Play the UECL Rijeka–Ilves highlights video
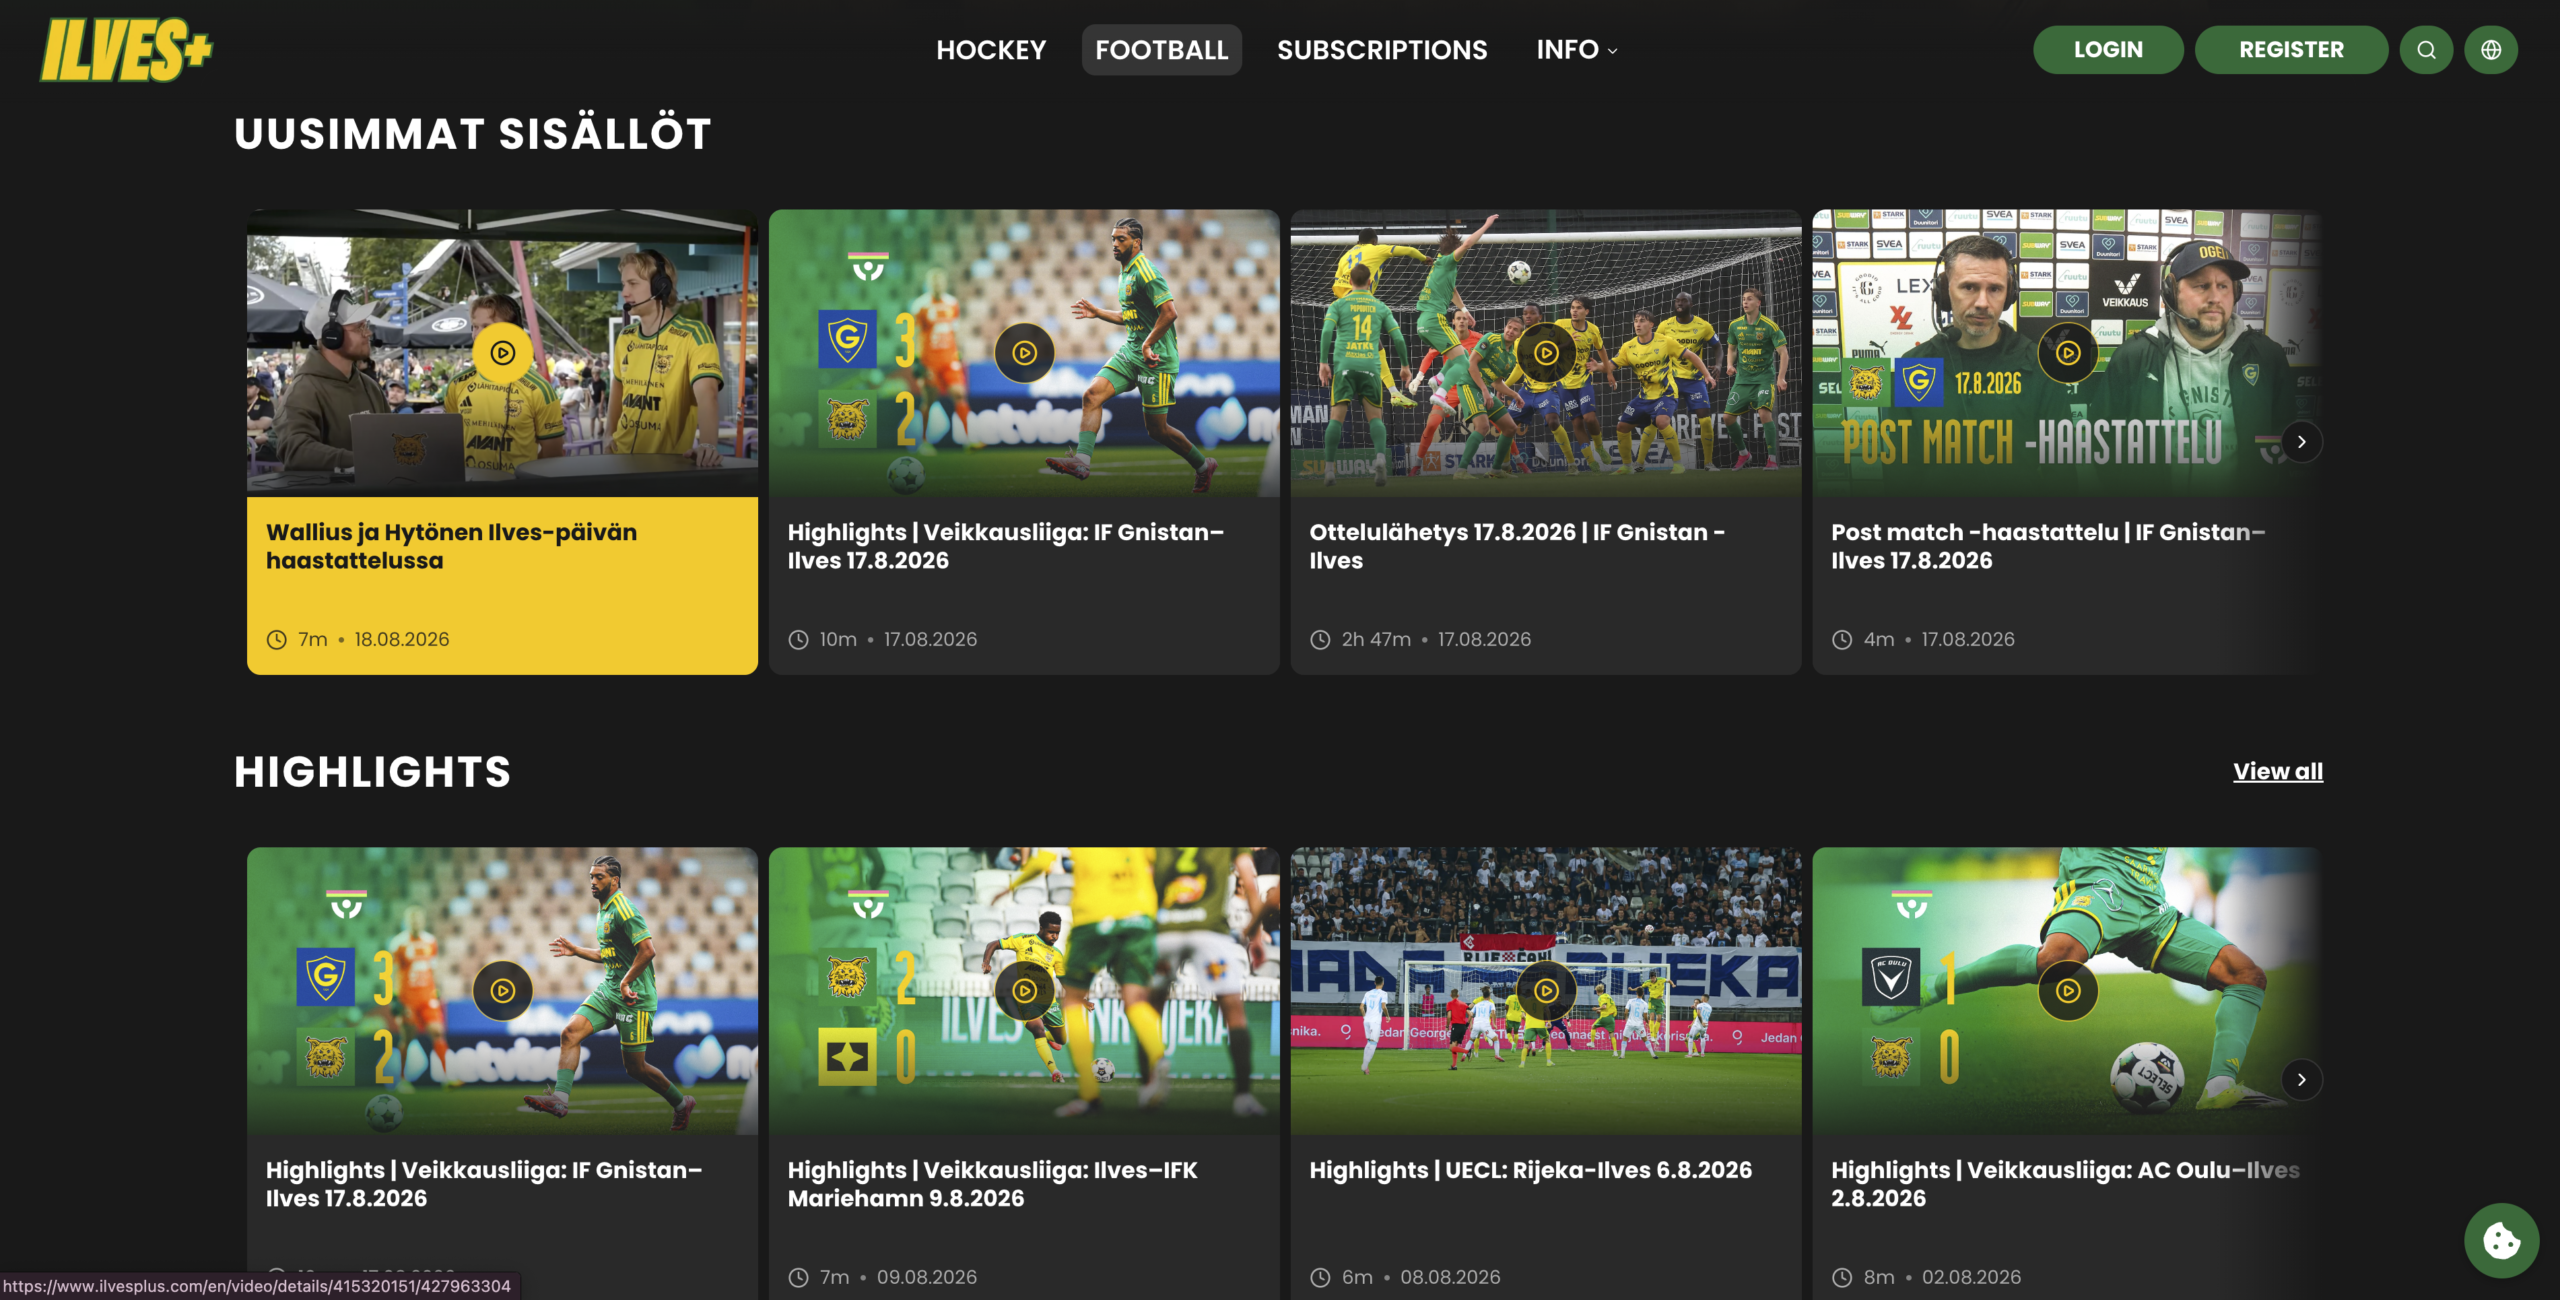Screen dimensions: 2560x1300 [x=1546, y=991]
